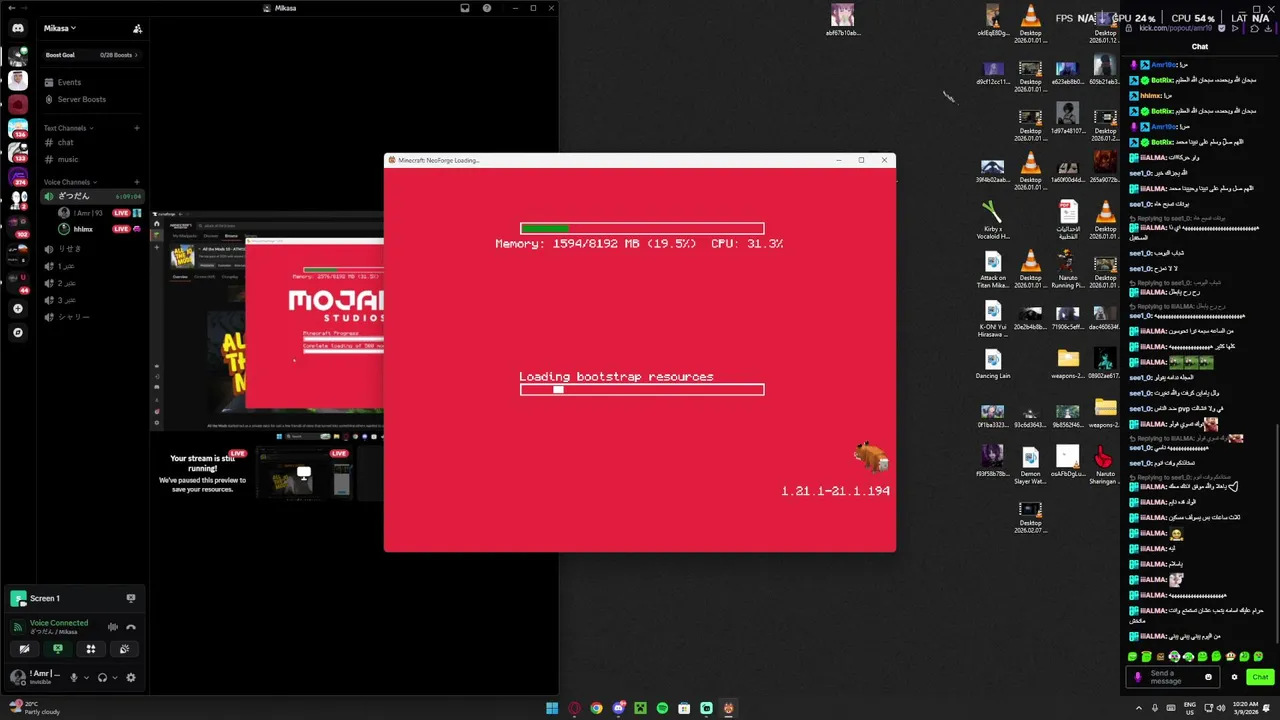Select the Demon Slayer Wat... desktop file
Screen dimensions: 1280x720
click(x=1030, y=466)
